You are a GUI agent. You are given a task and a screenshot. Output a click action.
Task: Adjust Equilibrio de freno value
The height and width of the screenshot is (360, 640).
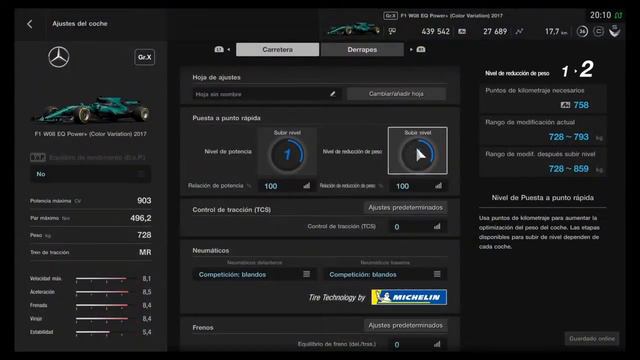coord(418,344)
